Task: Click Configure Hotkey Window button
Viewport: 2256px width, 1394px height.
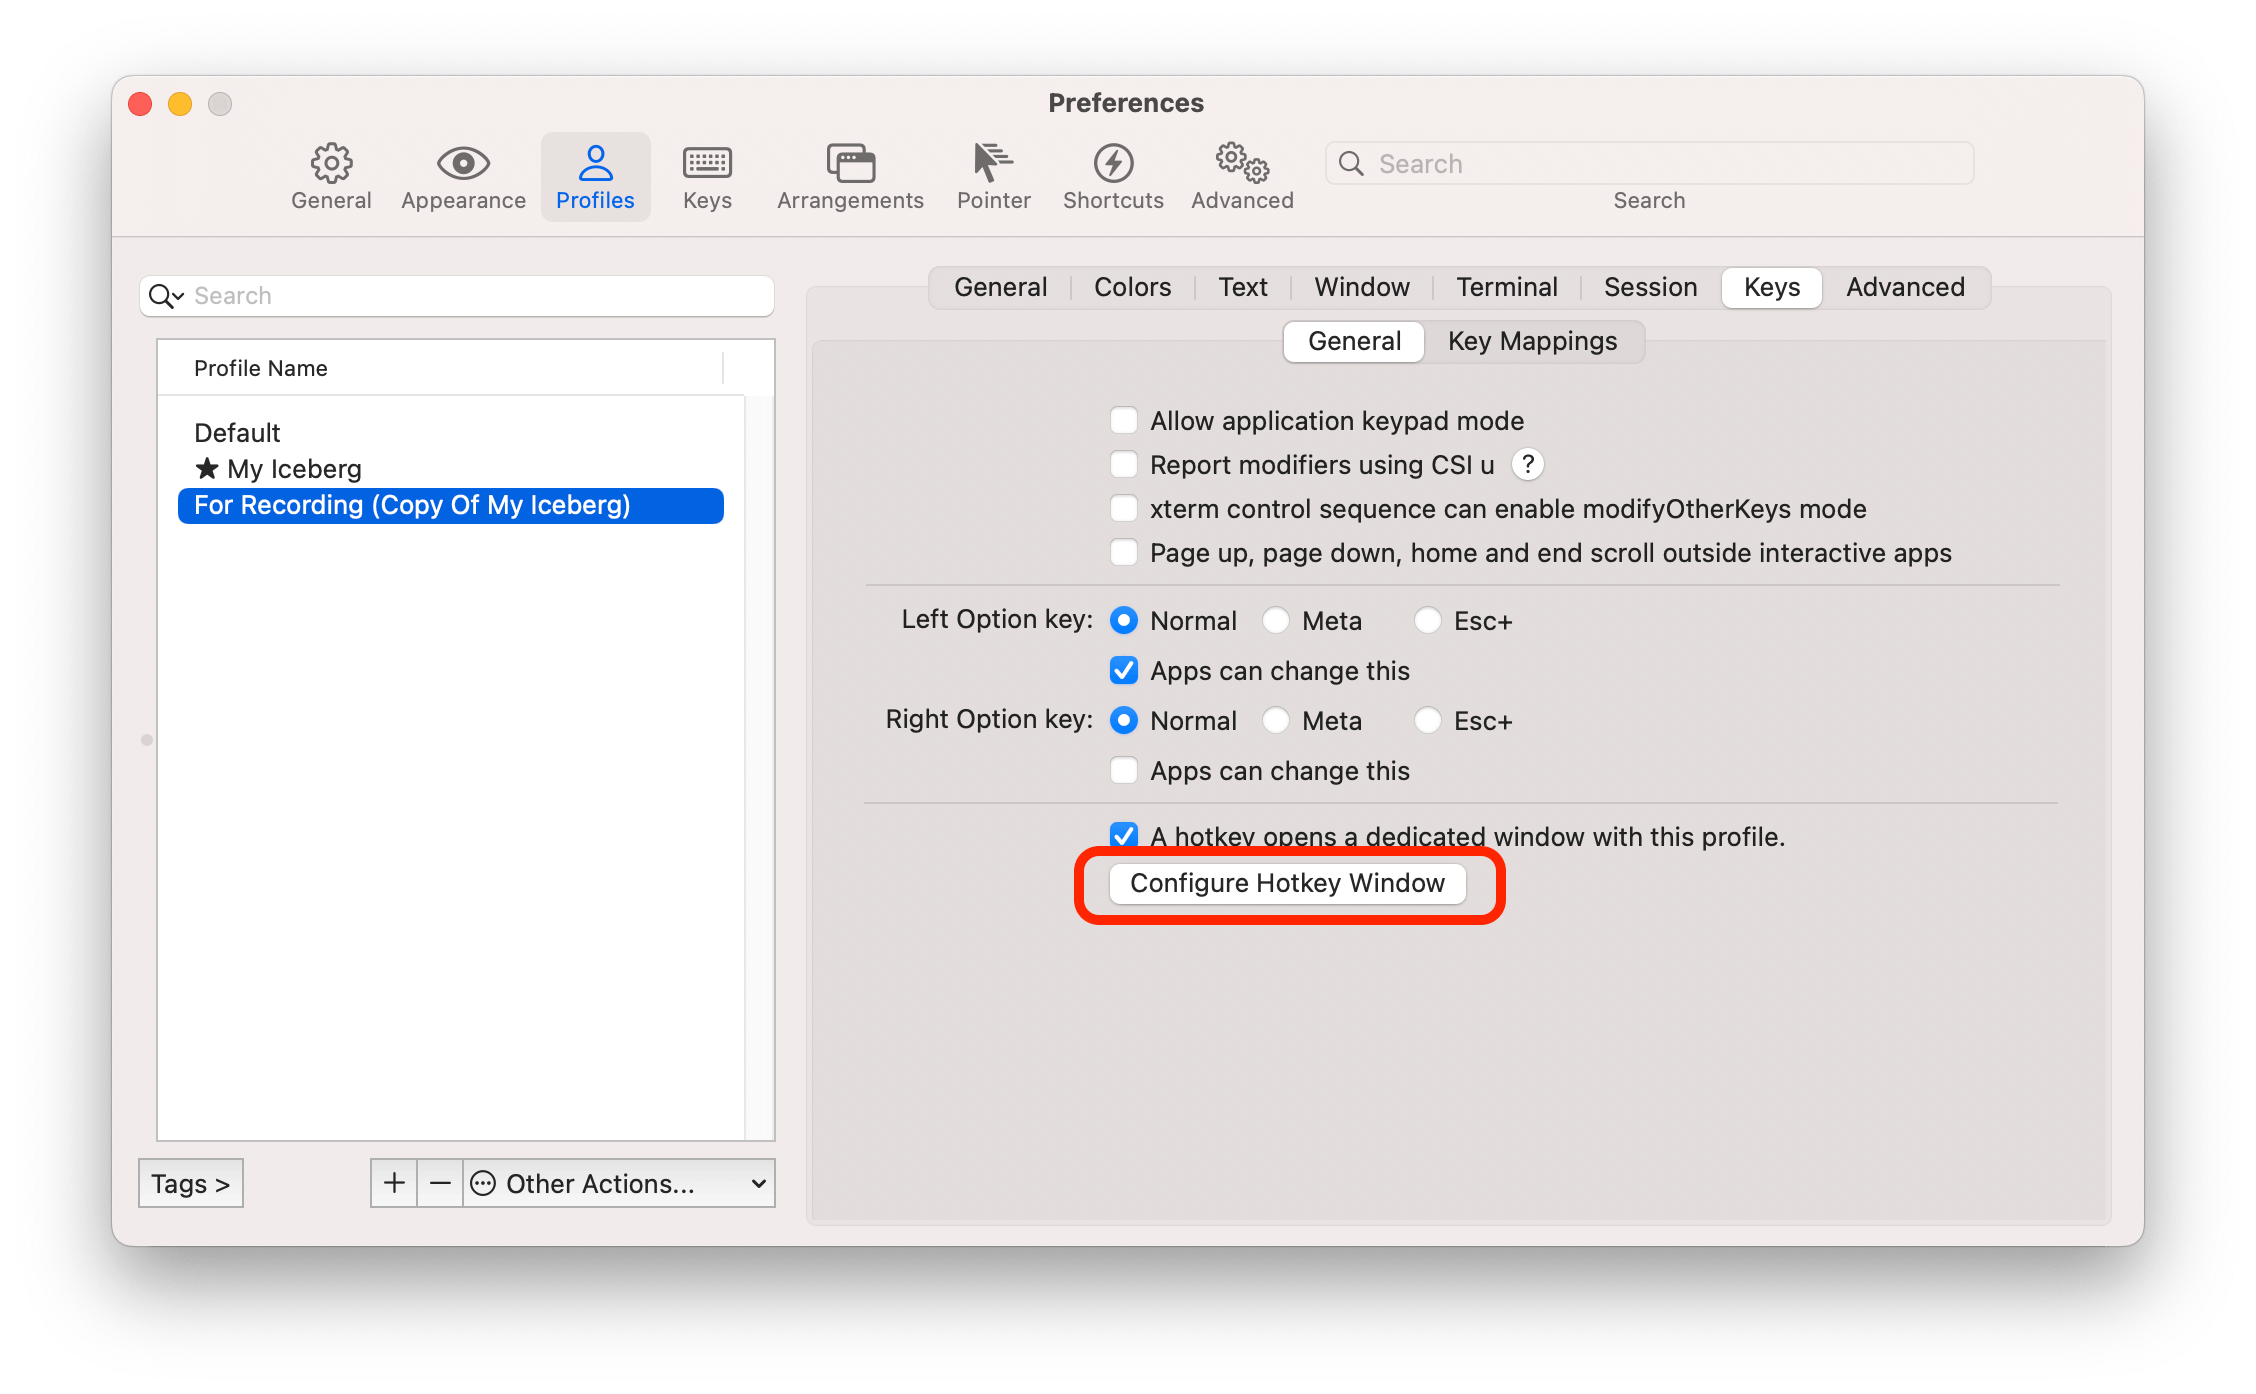Action: pos(1287,883)
